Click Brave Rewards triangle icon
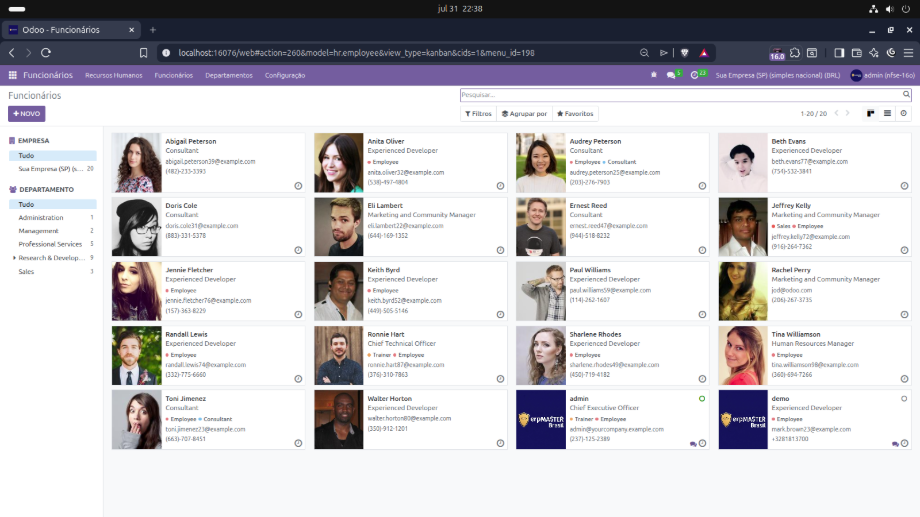This screenshot has height=517, width=920. pyautogui.click(x=703, y=53)
